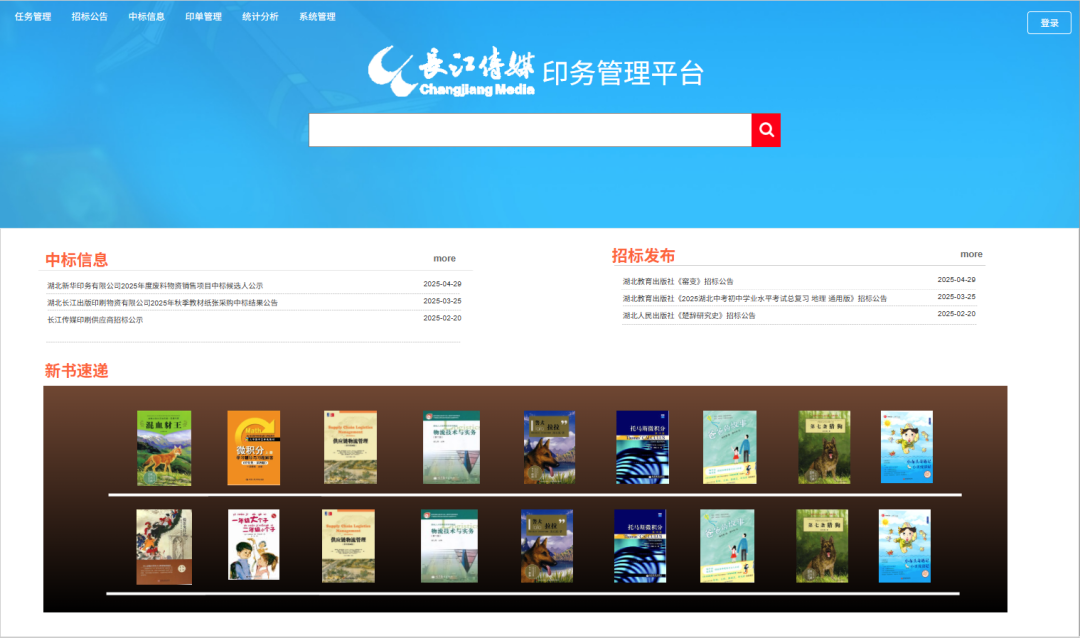Click more beside the 招标发布 heading
Screen dimensions: 1080x638
tap(971, 255)
